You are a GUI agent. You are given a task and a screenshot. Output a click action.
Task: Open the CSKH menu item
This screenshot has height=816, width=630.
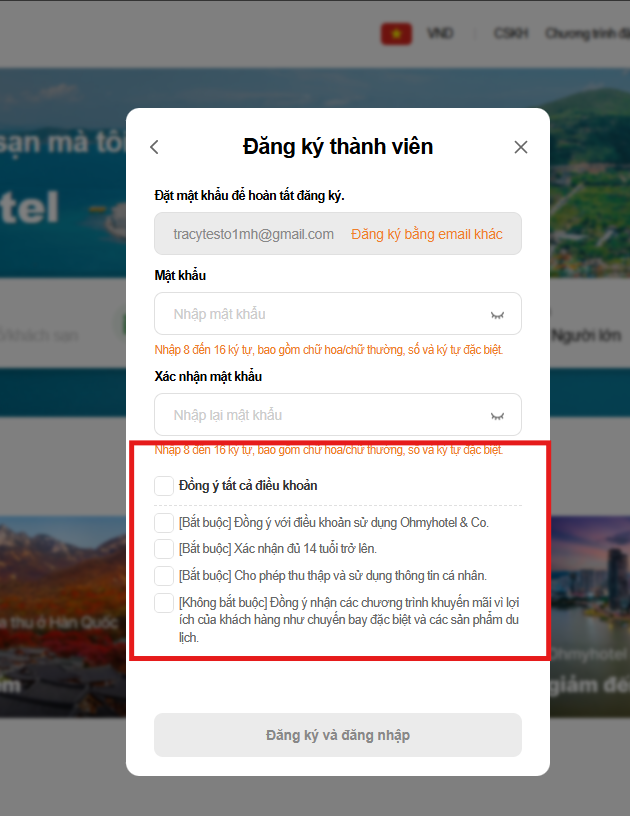point(510,34)
